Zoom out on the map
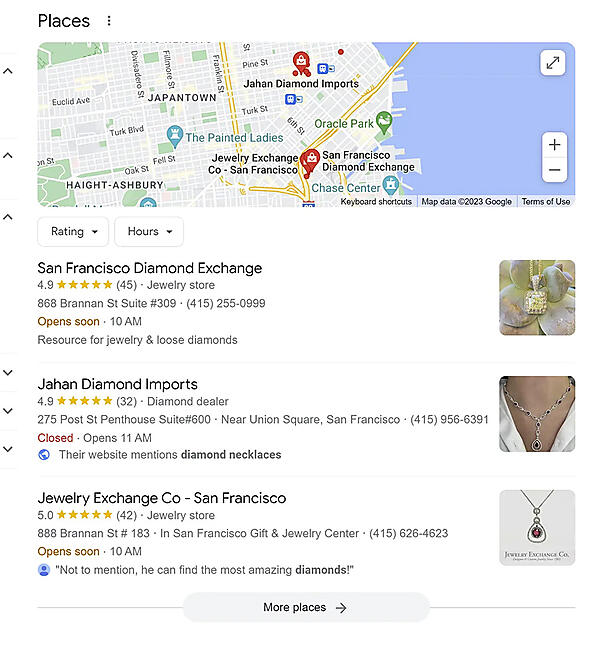 tap(554, 170)
